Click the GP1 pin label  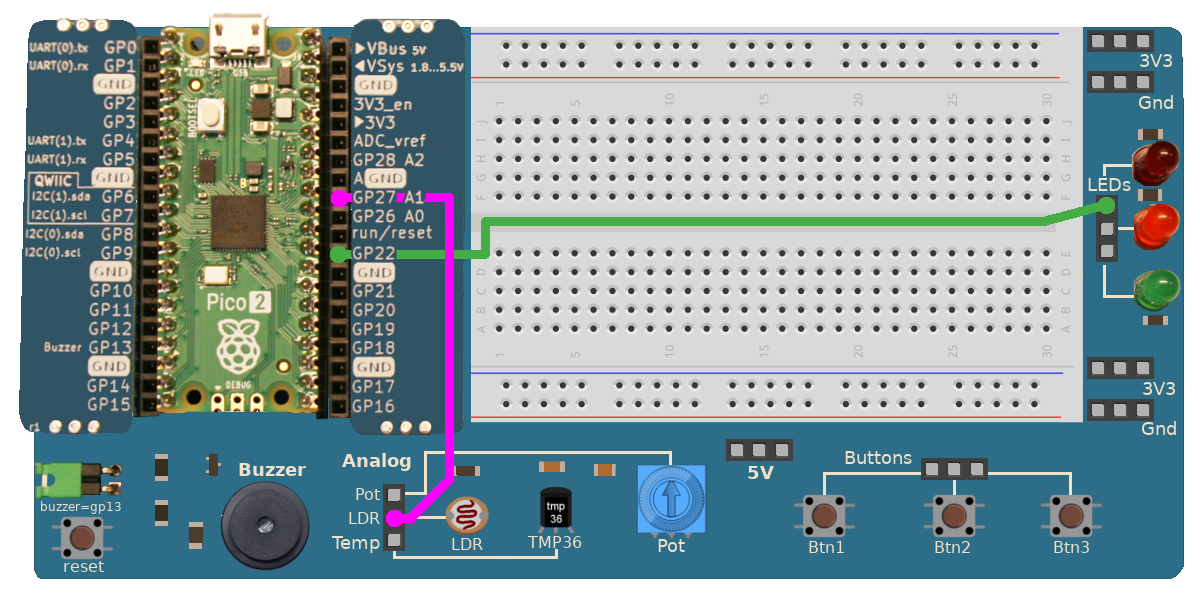119,66
